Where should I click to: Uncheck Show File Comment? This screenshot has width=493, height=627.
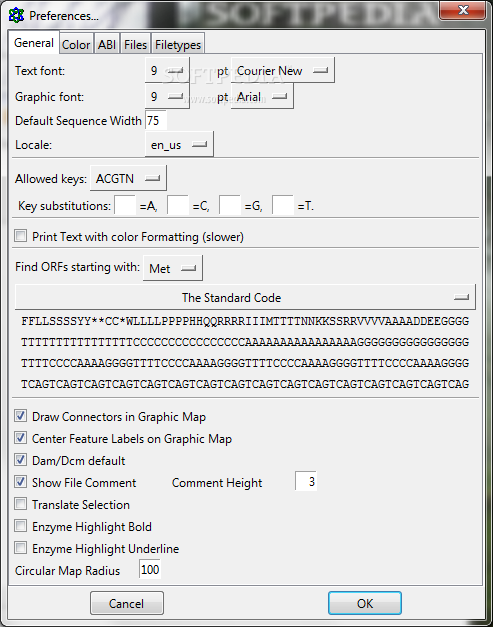pyautogui.click(x=20, y=482)
